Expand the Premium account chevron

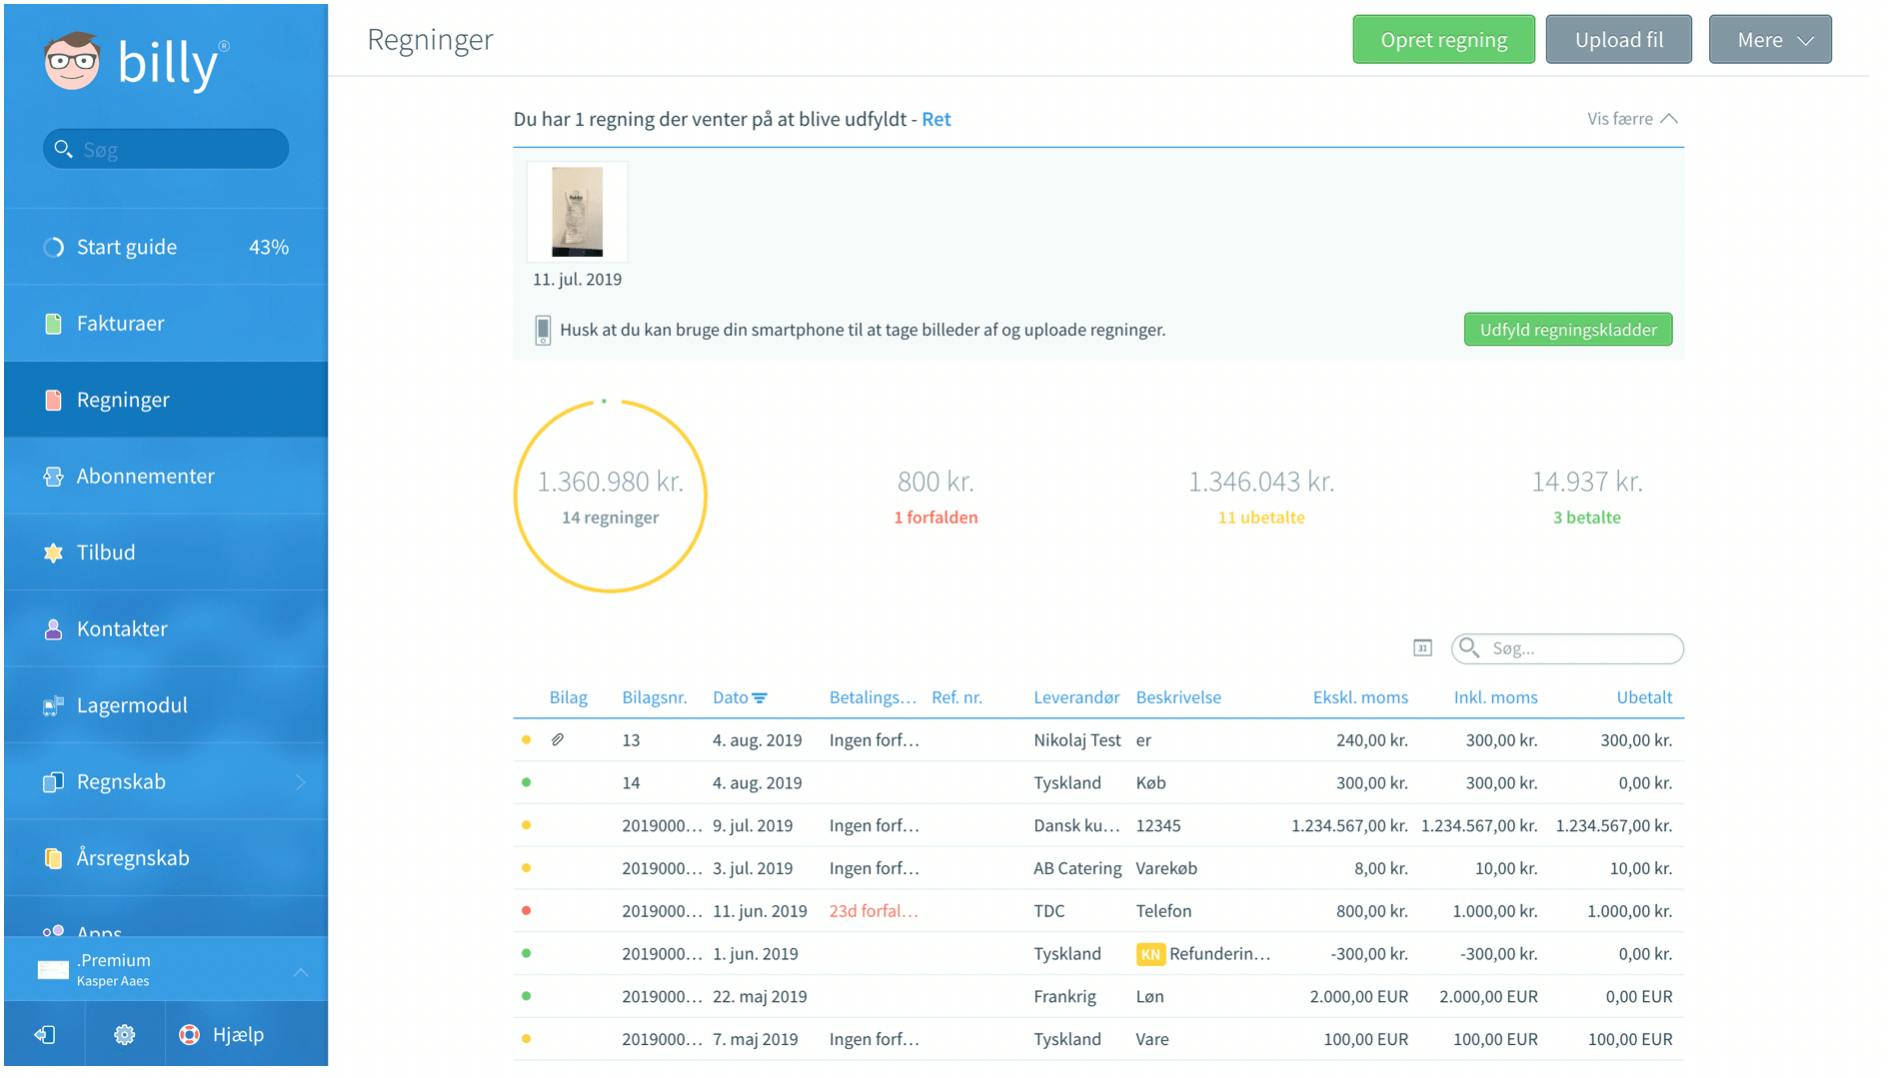point(301,971)
